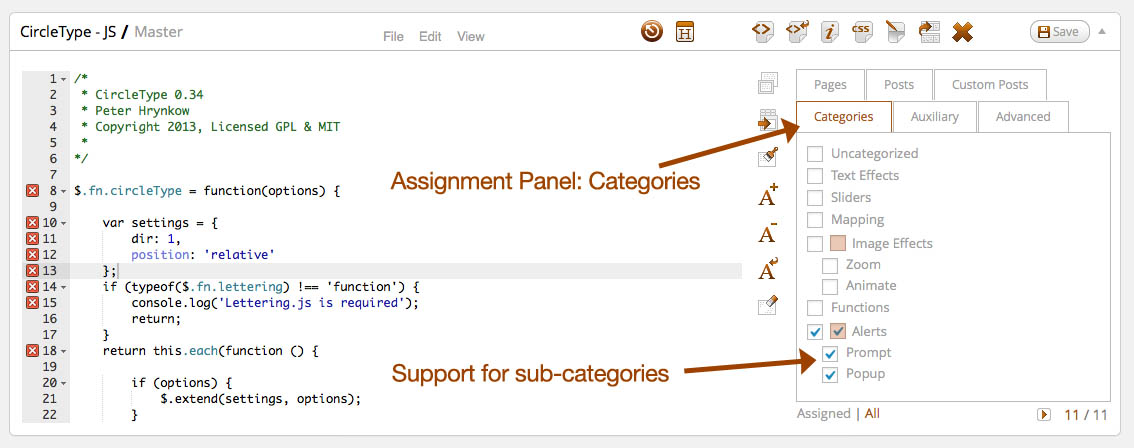1134x448 pixels.
Task: Click the color swatch beside Image Effects
Action: [x=838, y=243]
